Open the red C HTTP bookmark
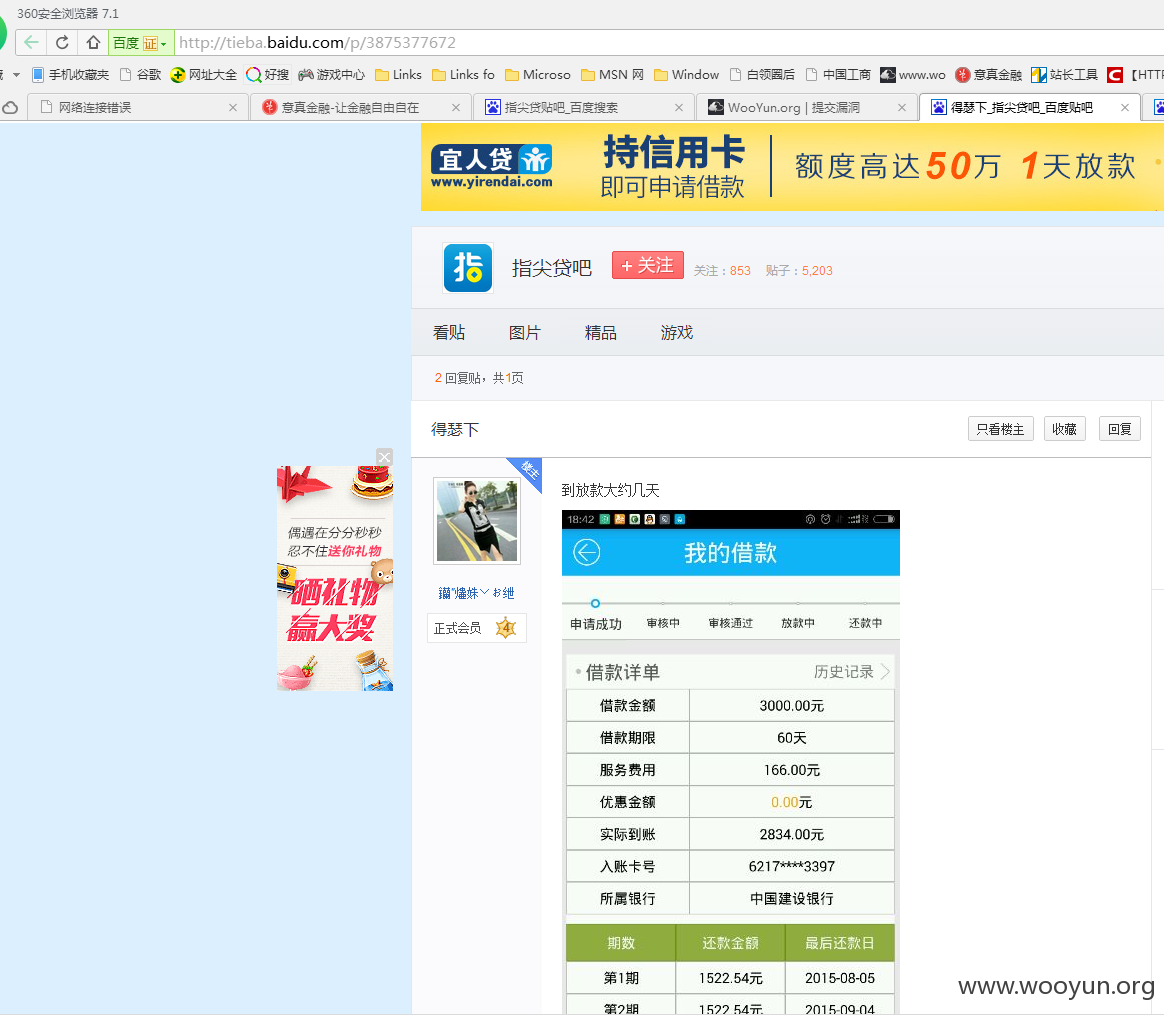 (1135, 74)
